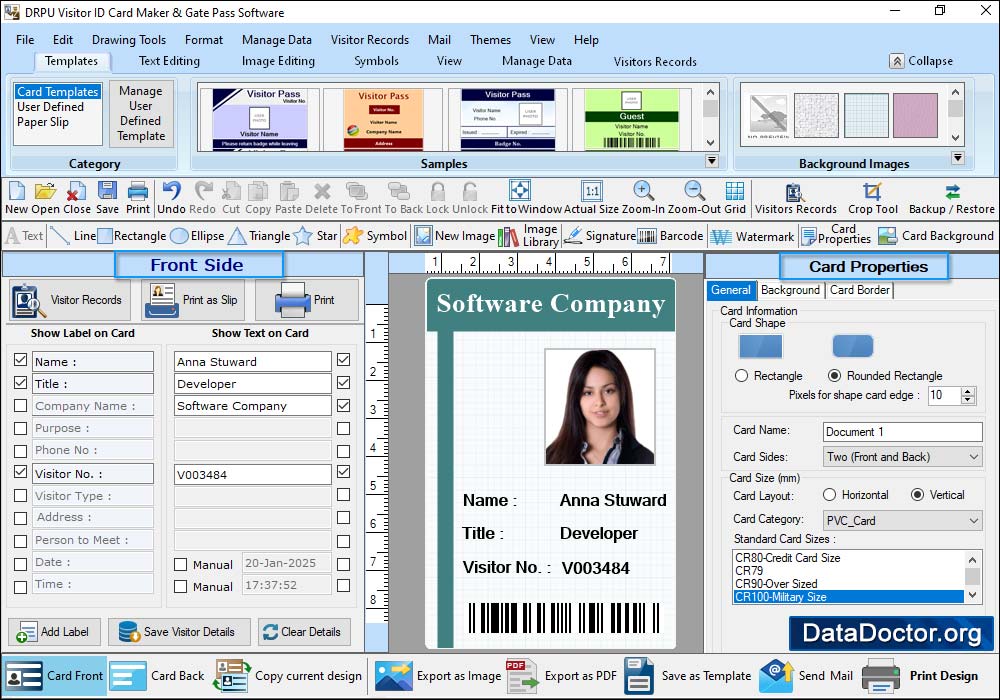This screenshot has width=1000, height=700.
Task: Uncheck the Name label checkbox
Action: [x=20, y=360]
